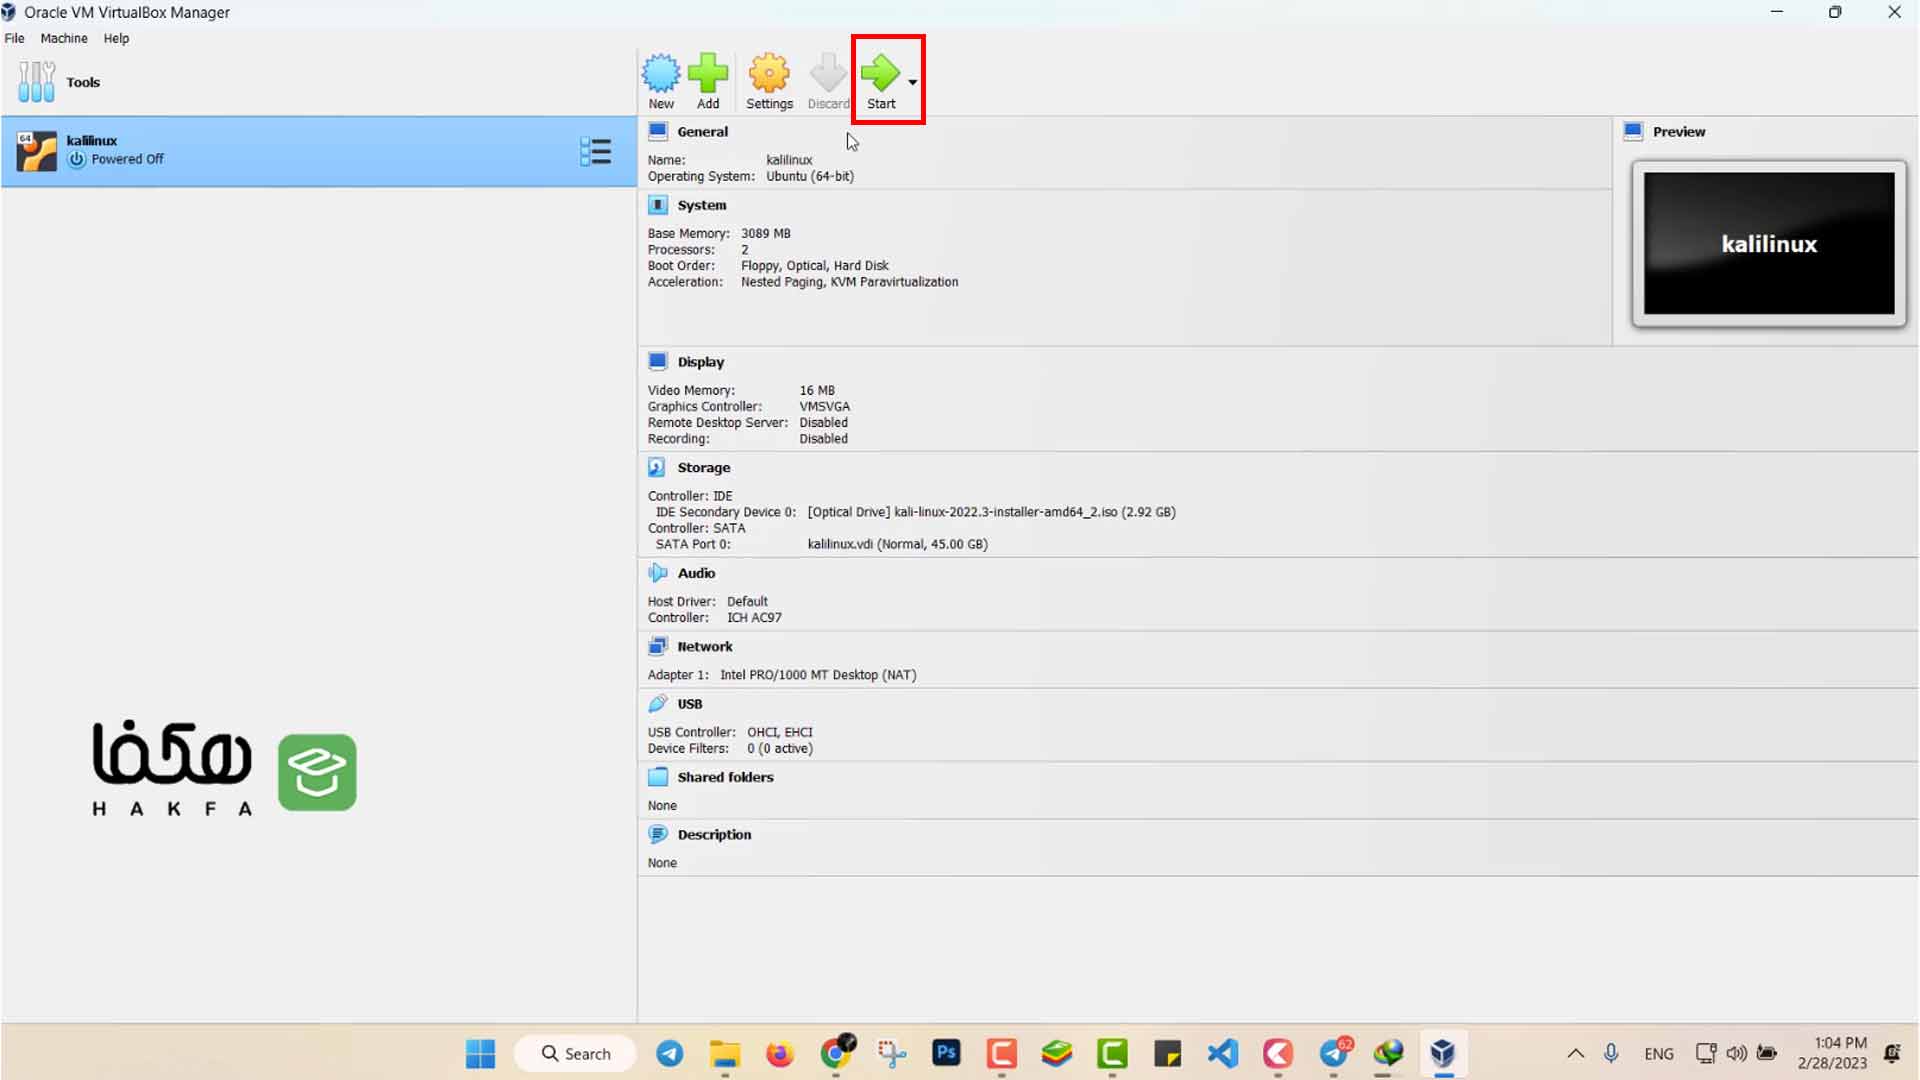1920x1080 pixels.
Task: Open Visual Studio Code from the taskbar
Action: (x=1222, y=1053)
